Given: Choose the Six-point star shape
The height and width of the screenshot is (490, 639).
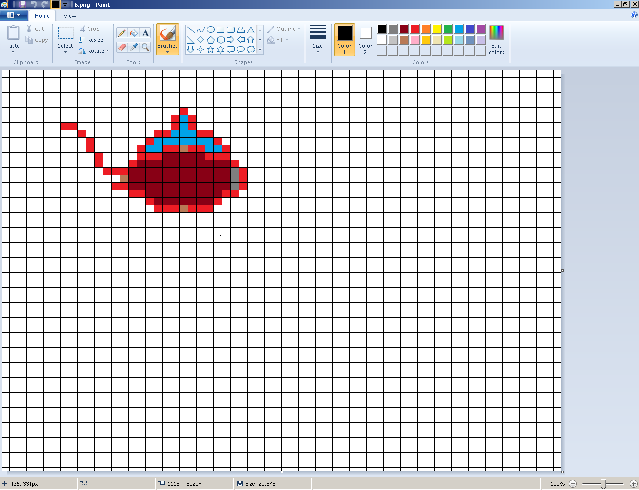Looking at the screenshot, I should coord(220,49).
